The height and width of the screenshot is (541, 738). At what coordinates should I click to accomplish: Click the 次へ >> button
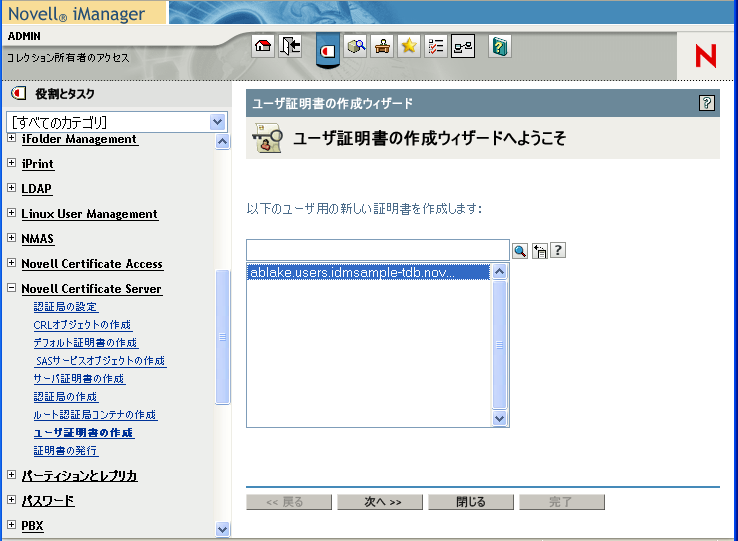tap(380, 502)
